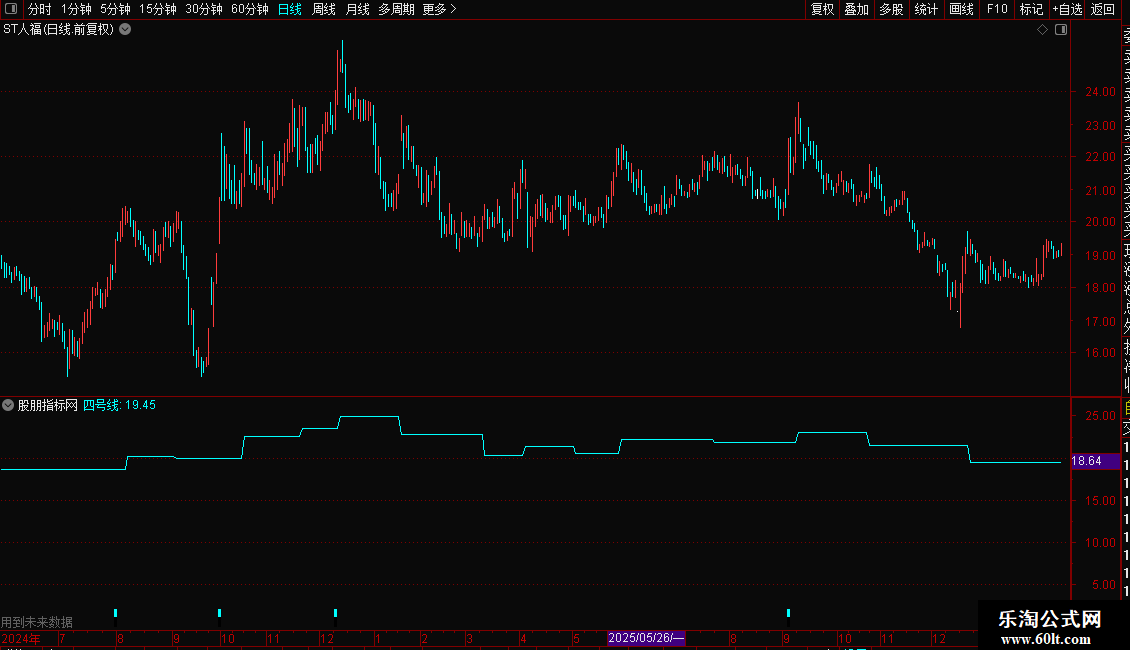Image resolution: width=1130 pixels, height=650 pixels.
Task: Toggle the left sidebar panel icon
Action: coord(11,9)
